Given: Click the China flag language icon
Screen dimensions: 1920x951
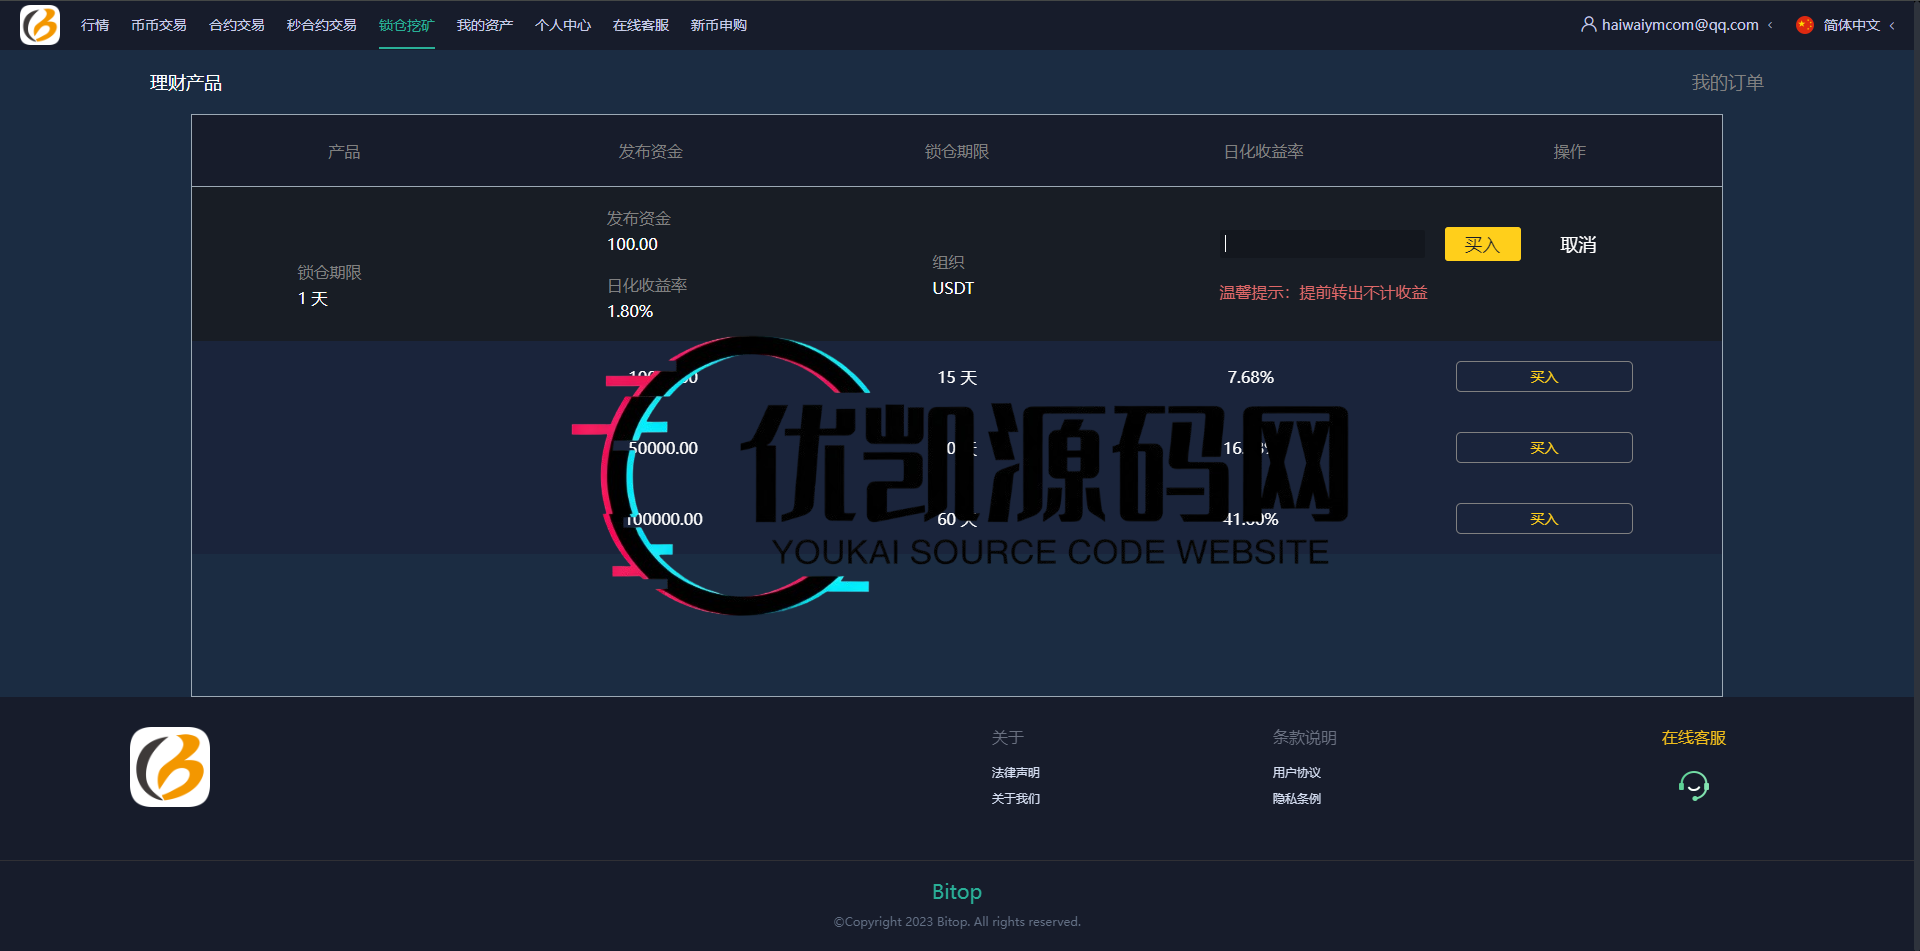Looking at the screenshot, I should [1805, 24].
